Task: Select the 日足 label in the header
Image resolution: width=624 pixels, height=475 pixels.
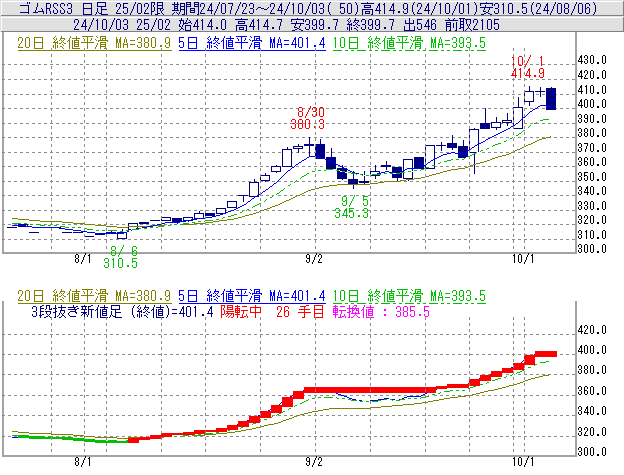Action: pos(94,8)
